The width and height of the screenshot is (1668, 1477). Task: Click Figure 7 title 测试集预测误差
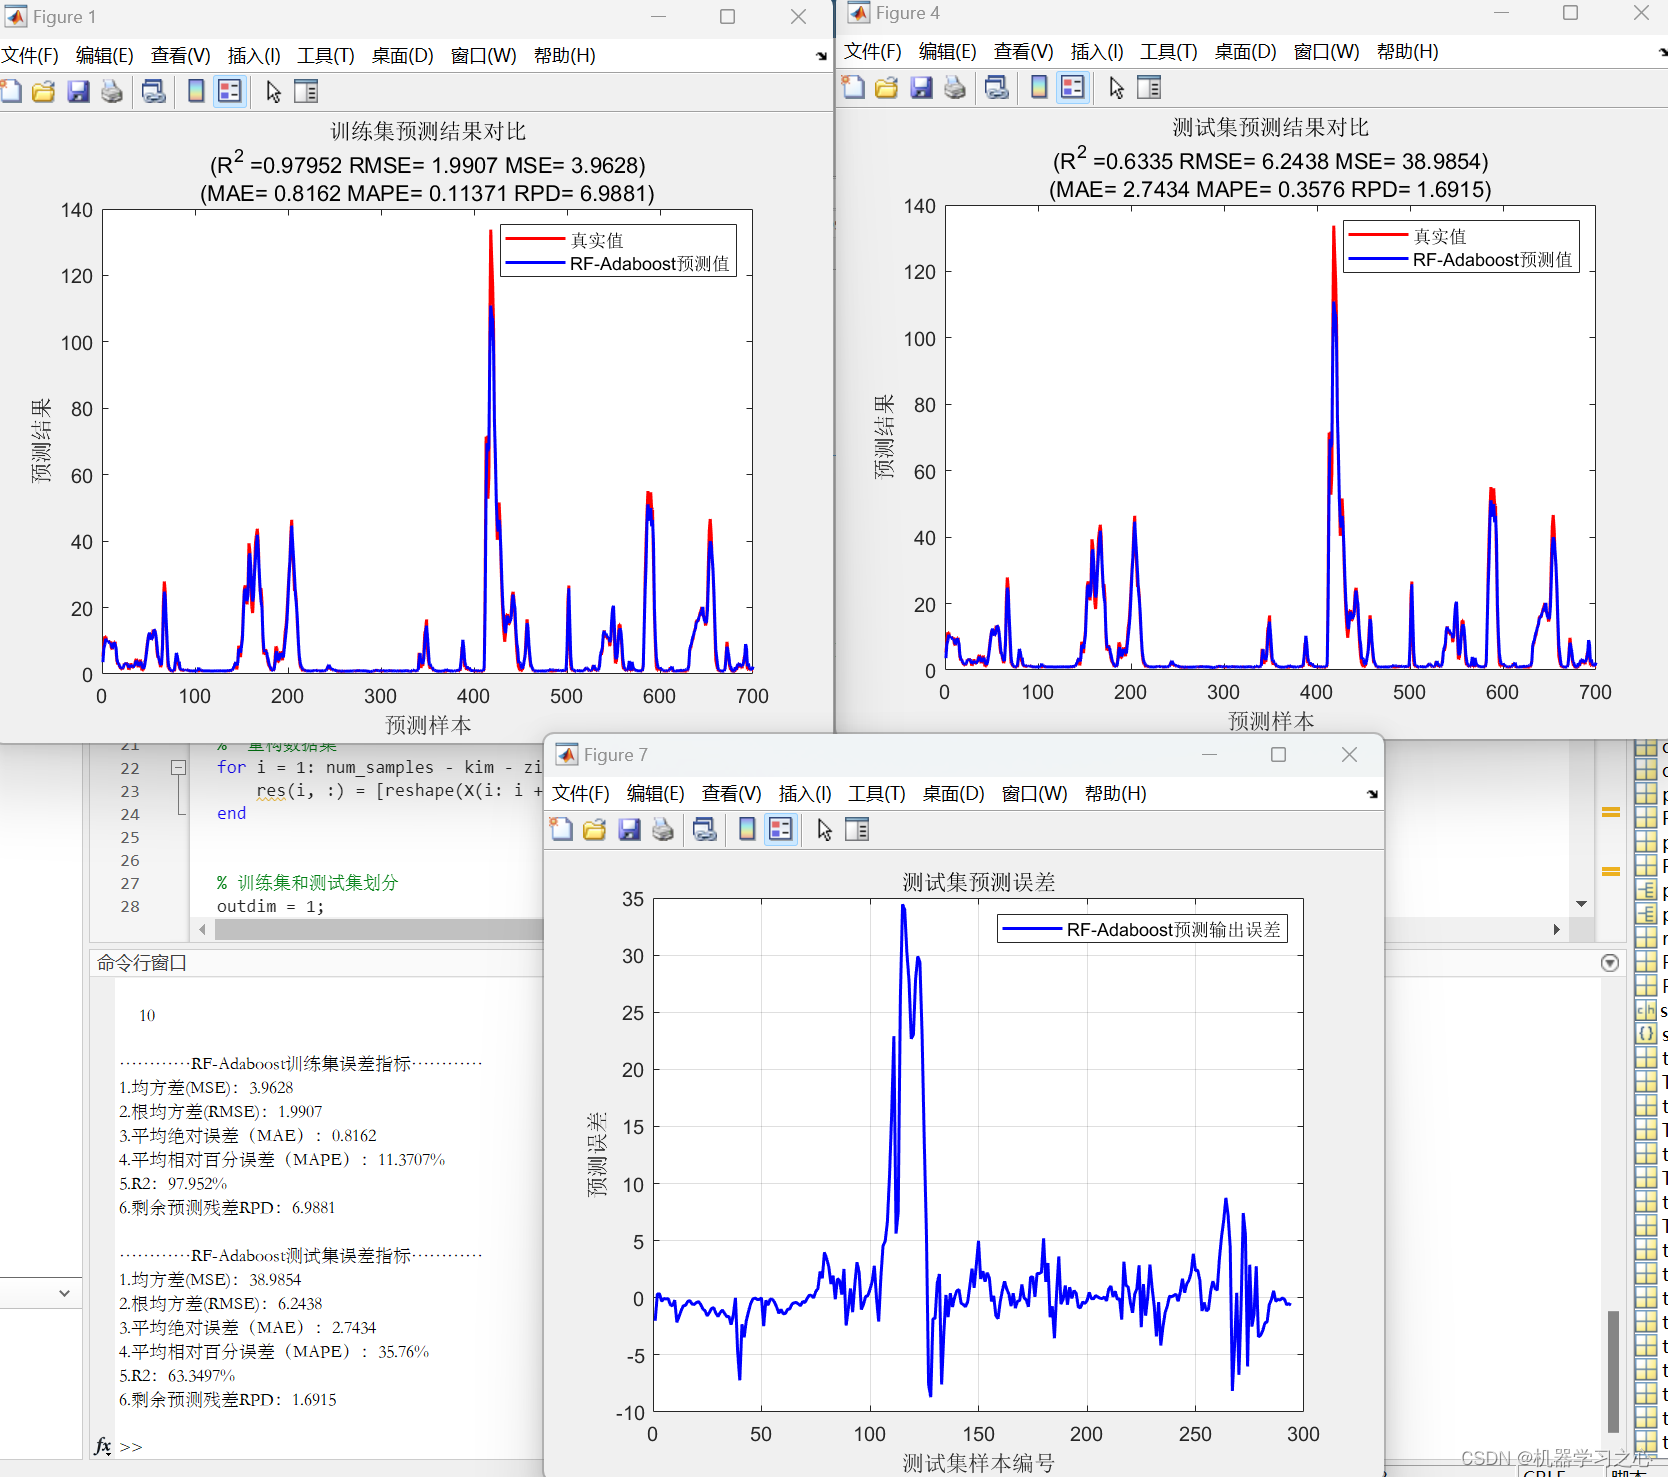(x=979, y=882)
